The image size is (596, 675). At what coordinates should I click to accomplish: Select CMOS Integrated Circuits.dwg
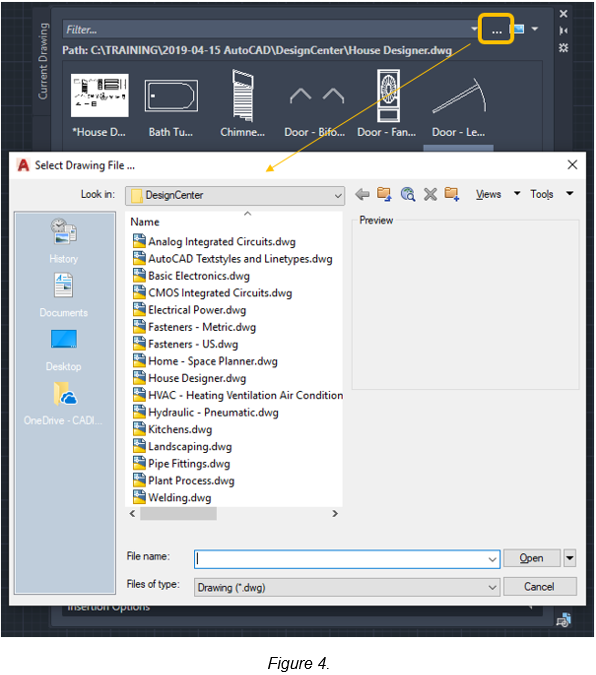tap(220, 293)
